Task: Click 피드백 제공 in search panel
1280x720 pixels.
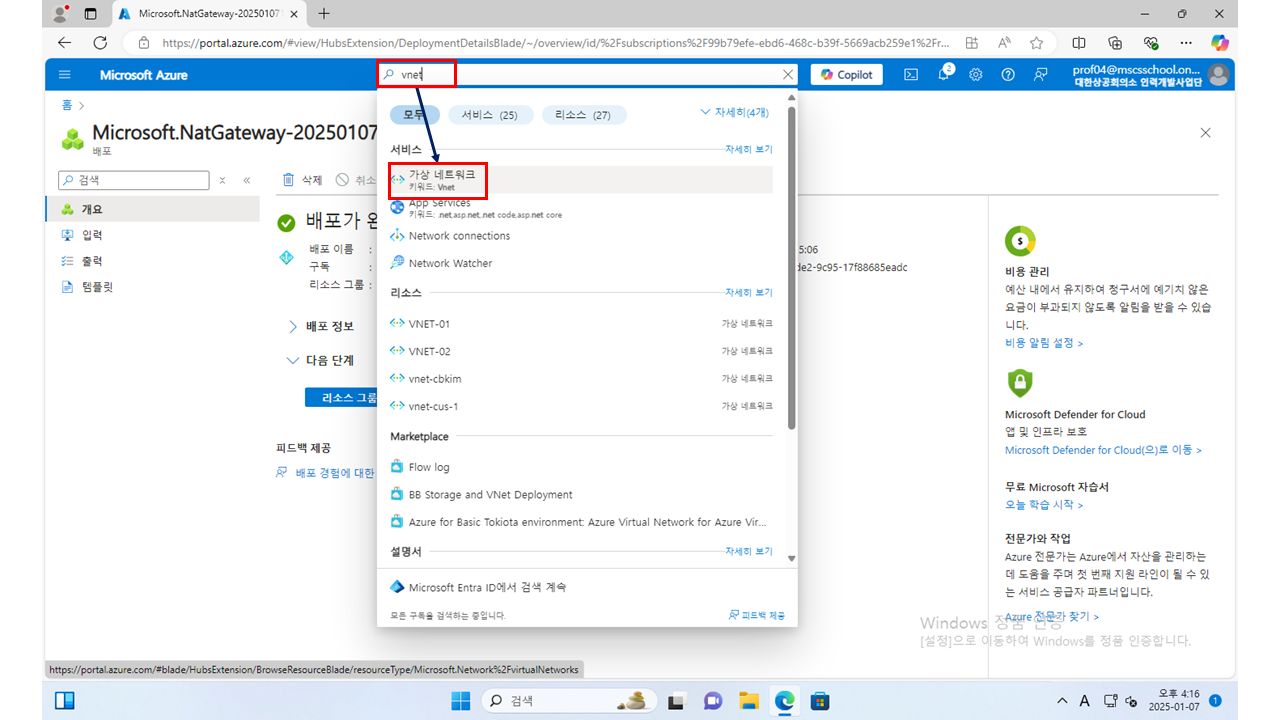Action: (x=757, y=615)
